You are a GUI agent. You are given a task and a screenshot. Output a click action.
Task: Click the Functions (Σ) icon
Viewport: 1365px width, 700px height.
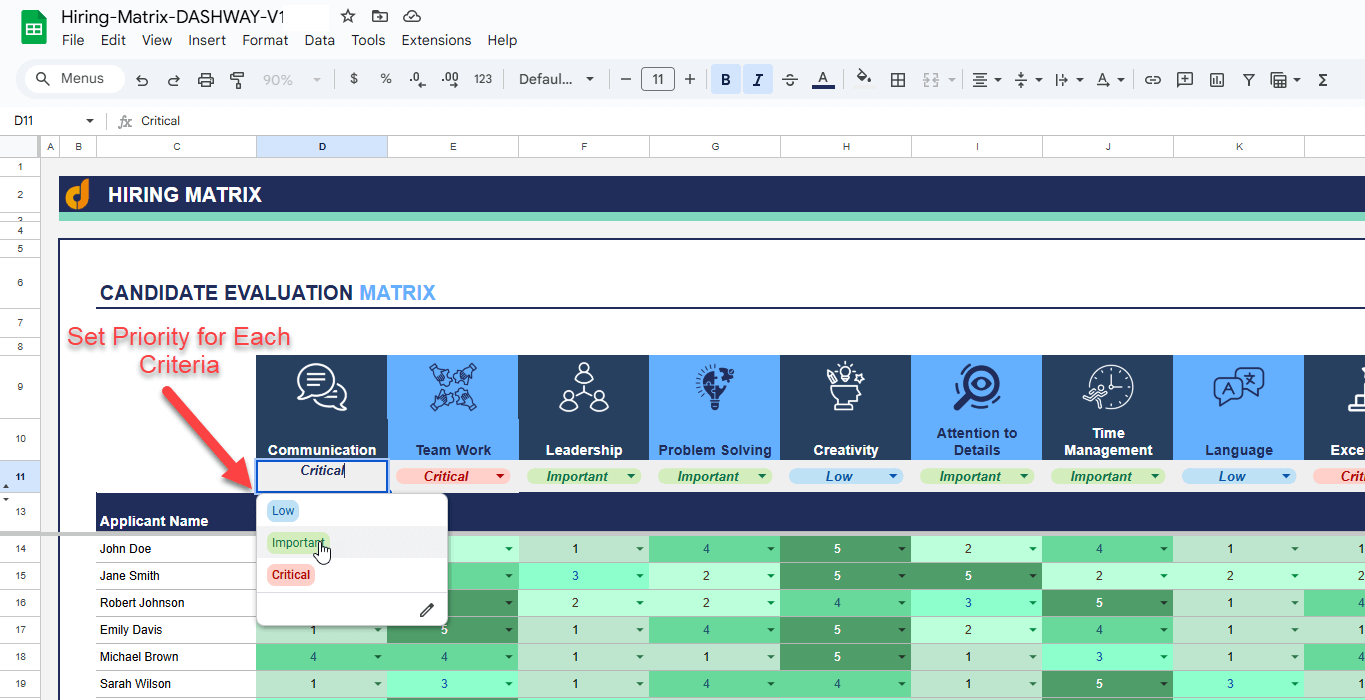click(x=1325, y=78)
